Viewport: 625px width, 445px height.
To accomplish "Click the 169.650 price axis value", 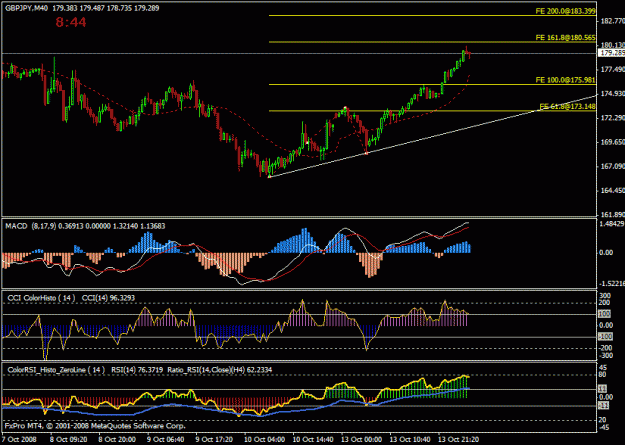I will (x=613, y=142).
